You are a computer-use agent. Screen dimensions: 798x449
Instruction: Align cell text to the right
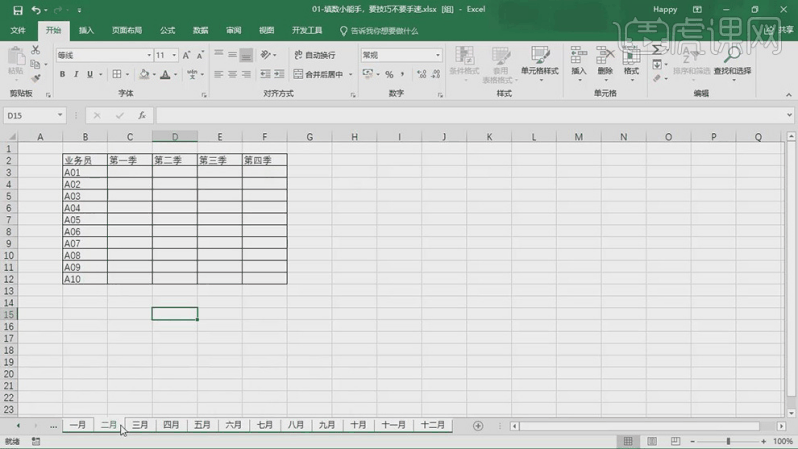(x=246, y=74)
